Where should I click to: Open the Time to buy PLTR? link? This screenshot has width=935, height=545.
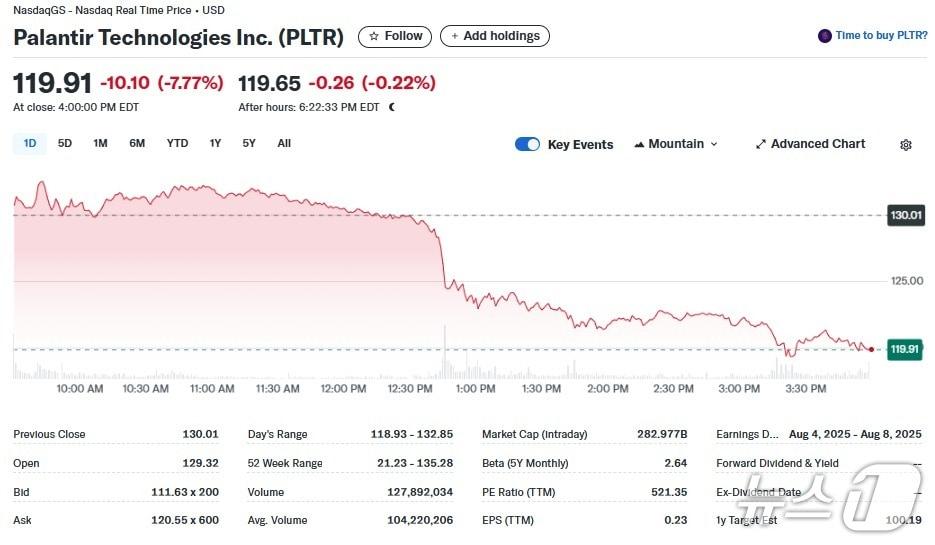coord(881,36)
